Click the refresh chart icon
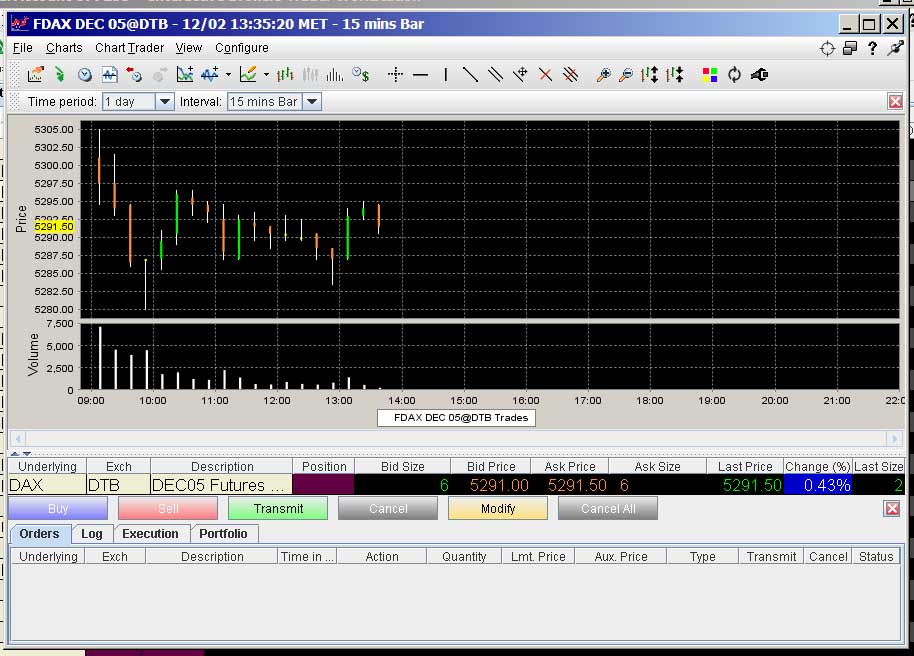This screenshot has height=656, width=914. (734, 75)
